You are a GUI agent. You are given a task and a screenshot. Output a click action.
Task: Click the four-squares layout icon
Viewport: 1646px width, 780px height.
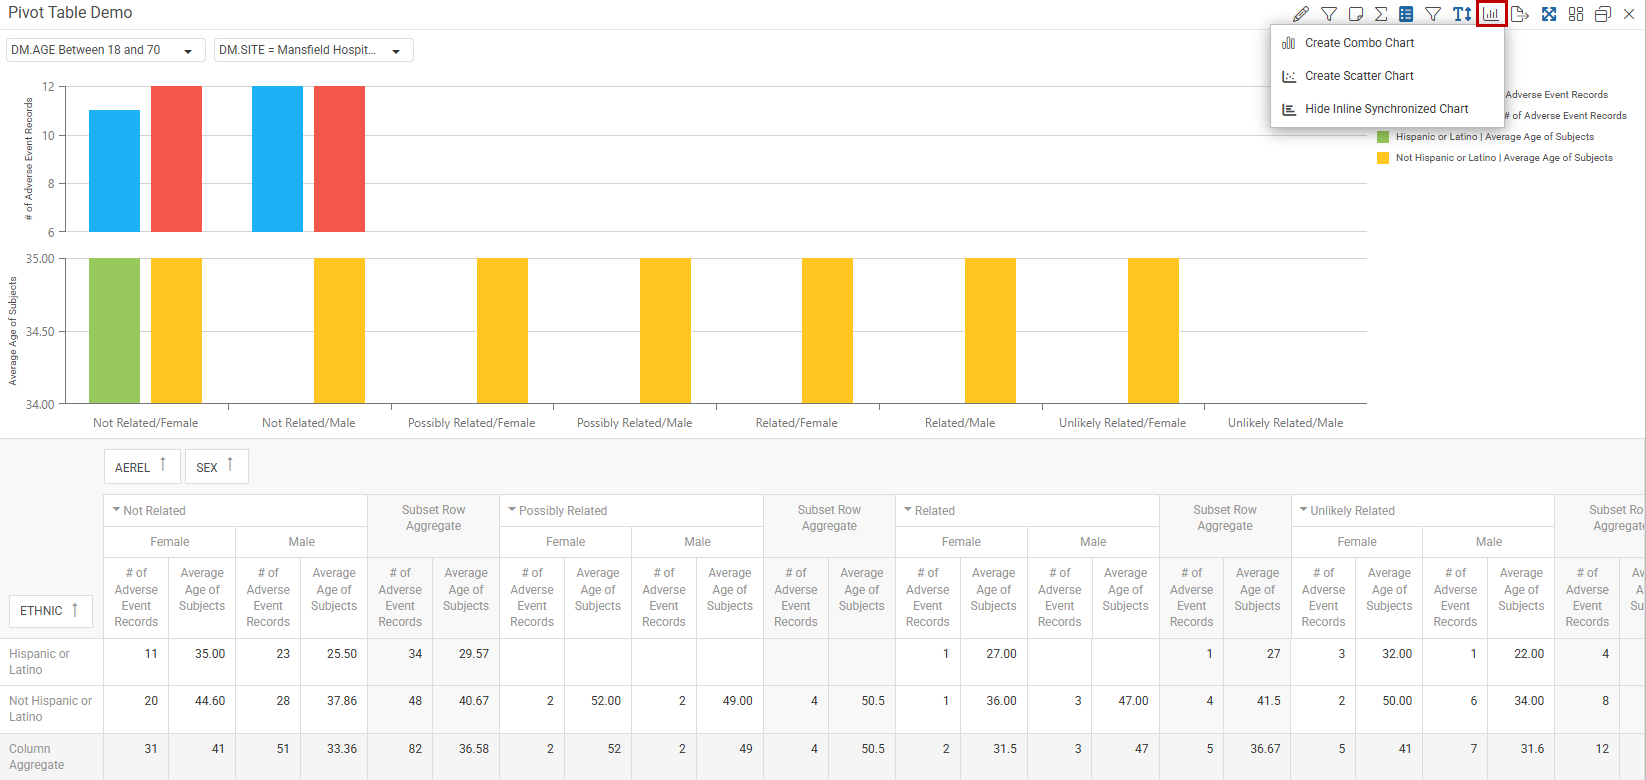click(x=1576, y=14)
